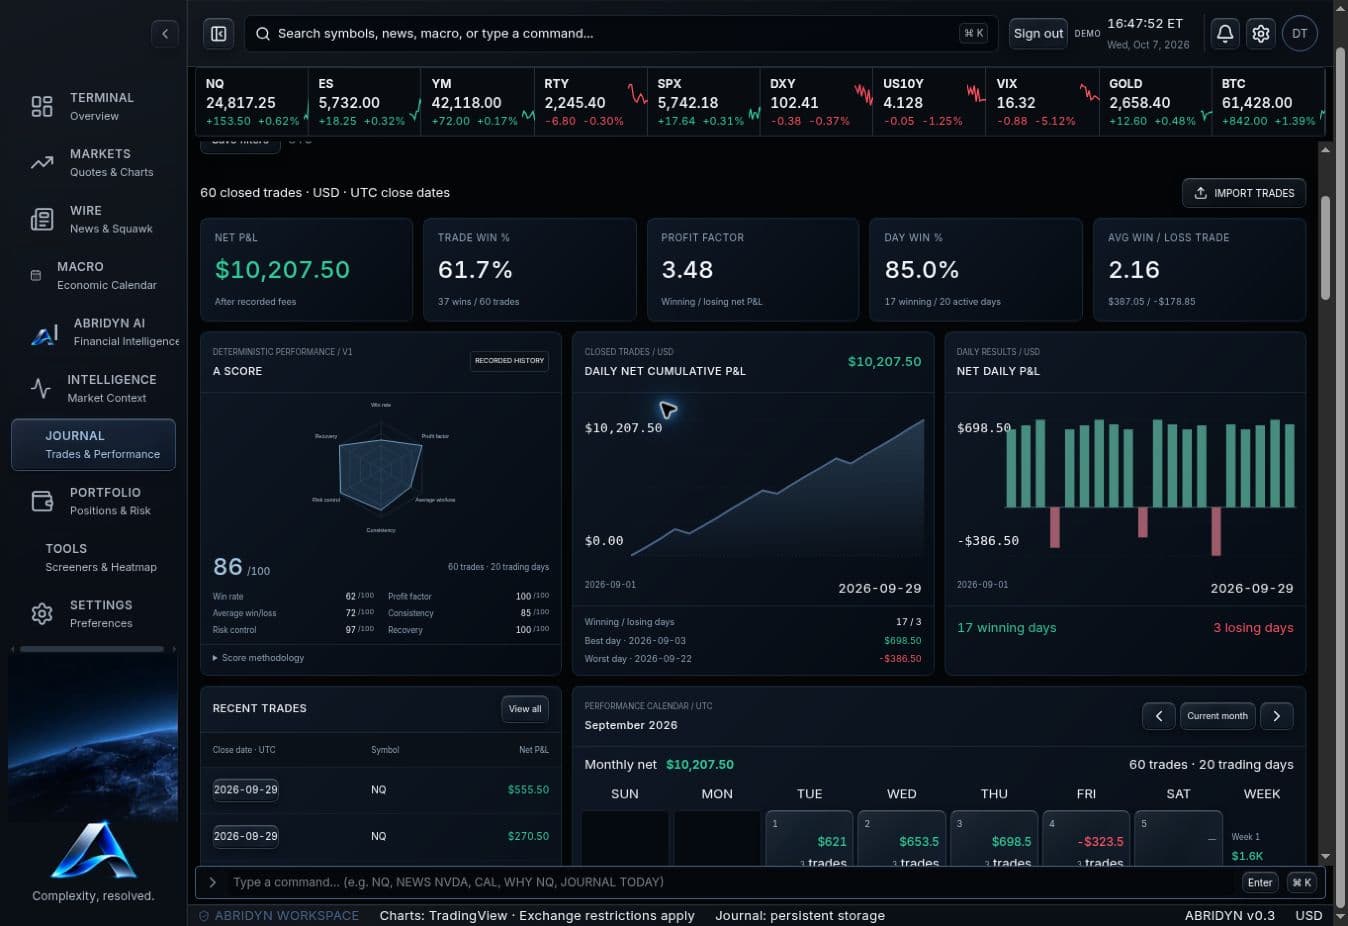Select the DXY ticker tile
Screen dimensions: 1348x926
pyautogui.click(x=816, y=101)
